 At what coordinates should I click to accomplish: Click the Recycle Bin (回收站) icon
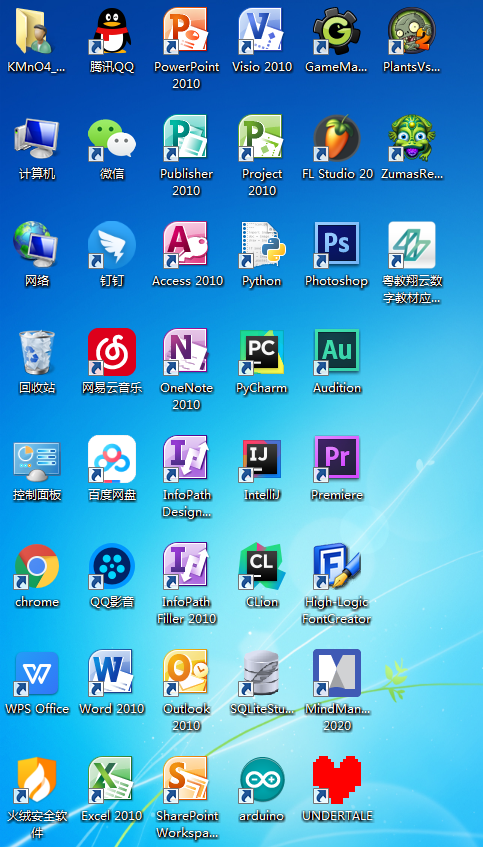[37, 352]
